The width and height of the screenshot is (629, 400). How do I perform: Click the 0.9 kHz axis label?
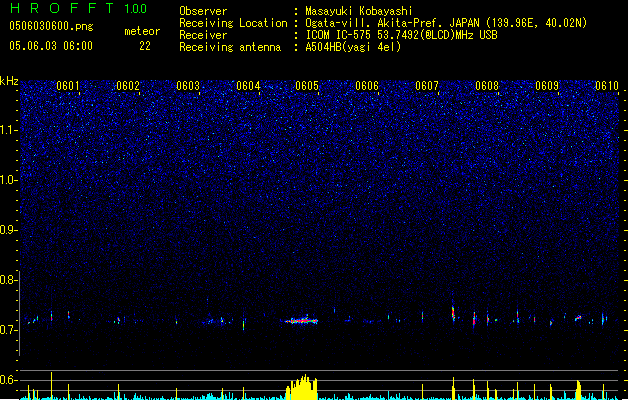click(8, 230)
